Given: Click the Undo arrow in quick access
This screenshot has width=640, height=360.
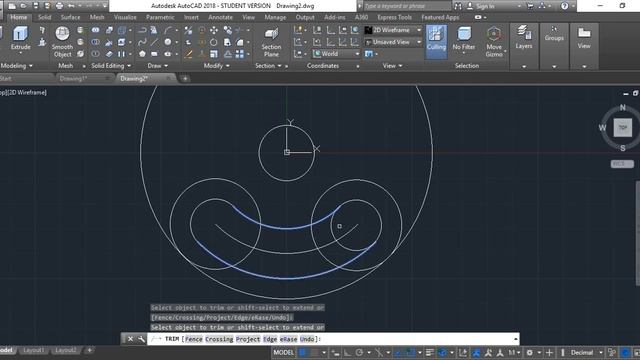Looking at the screenshot, I should 71,6.
